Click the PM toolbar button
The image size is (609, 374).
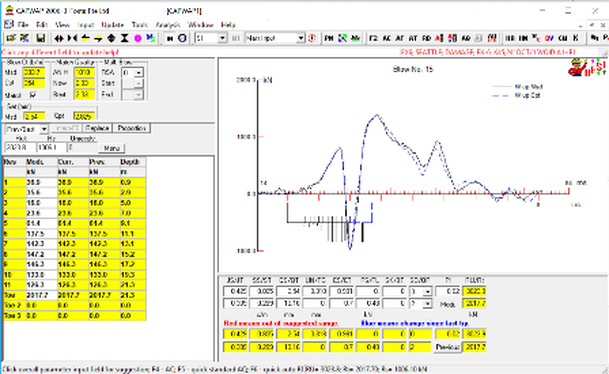[x=329, y=38]
